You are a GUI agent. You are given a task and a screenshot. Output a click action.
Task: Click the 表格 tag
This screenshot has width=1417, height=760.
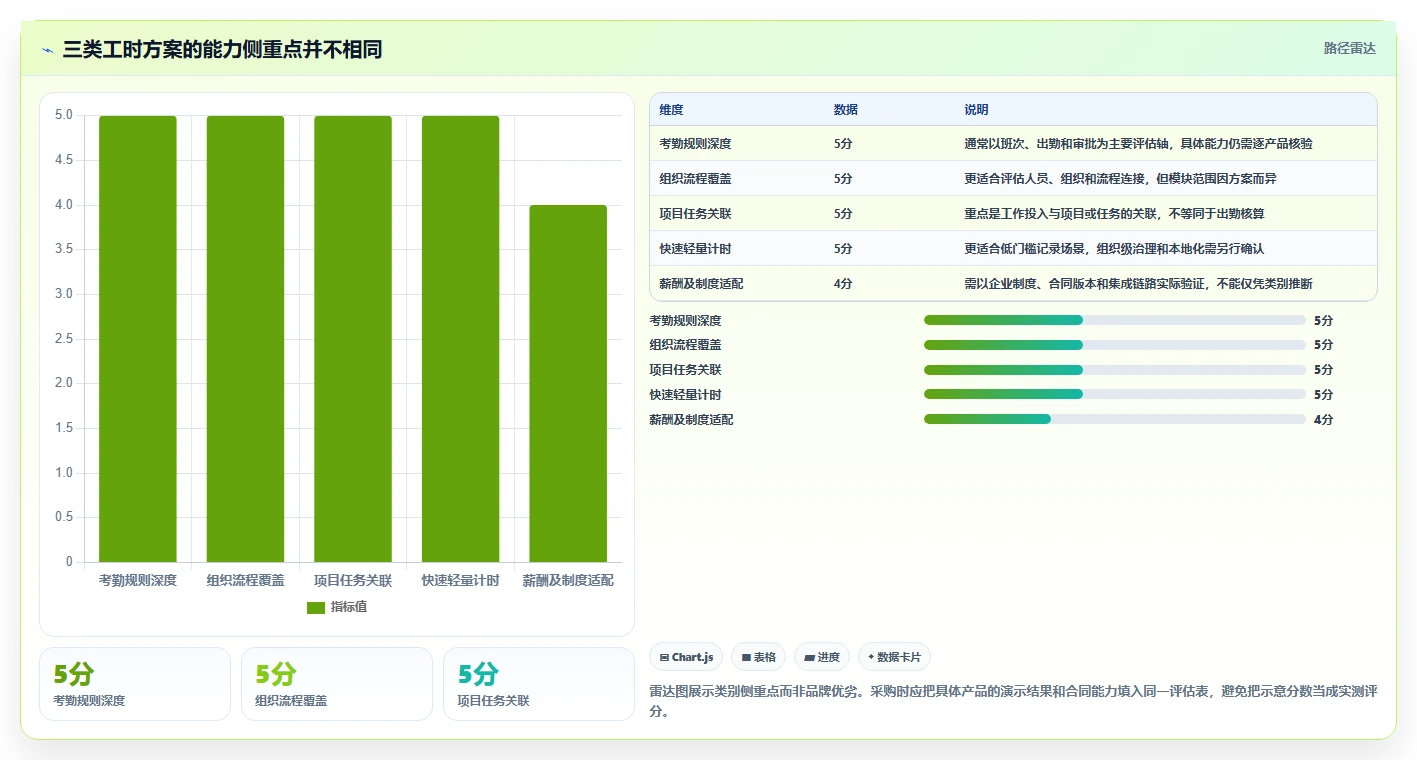[759, 657]
